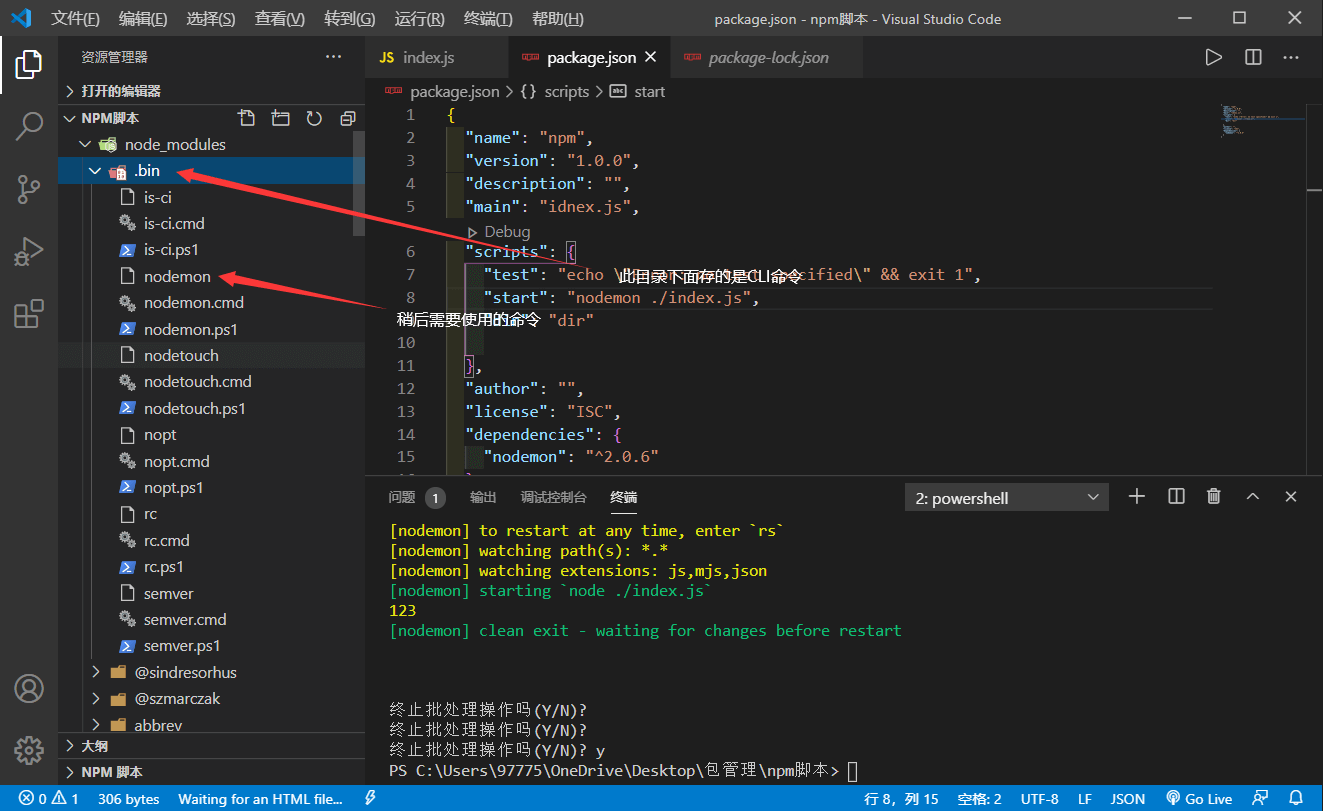Start Go Live server
This screenshot has width=1323, height=811.
click(1199, 799)
